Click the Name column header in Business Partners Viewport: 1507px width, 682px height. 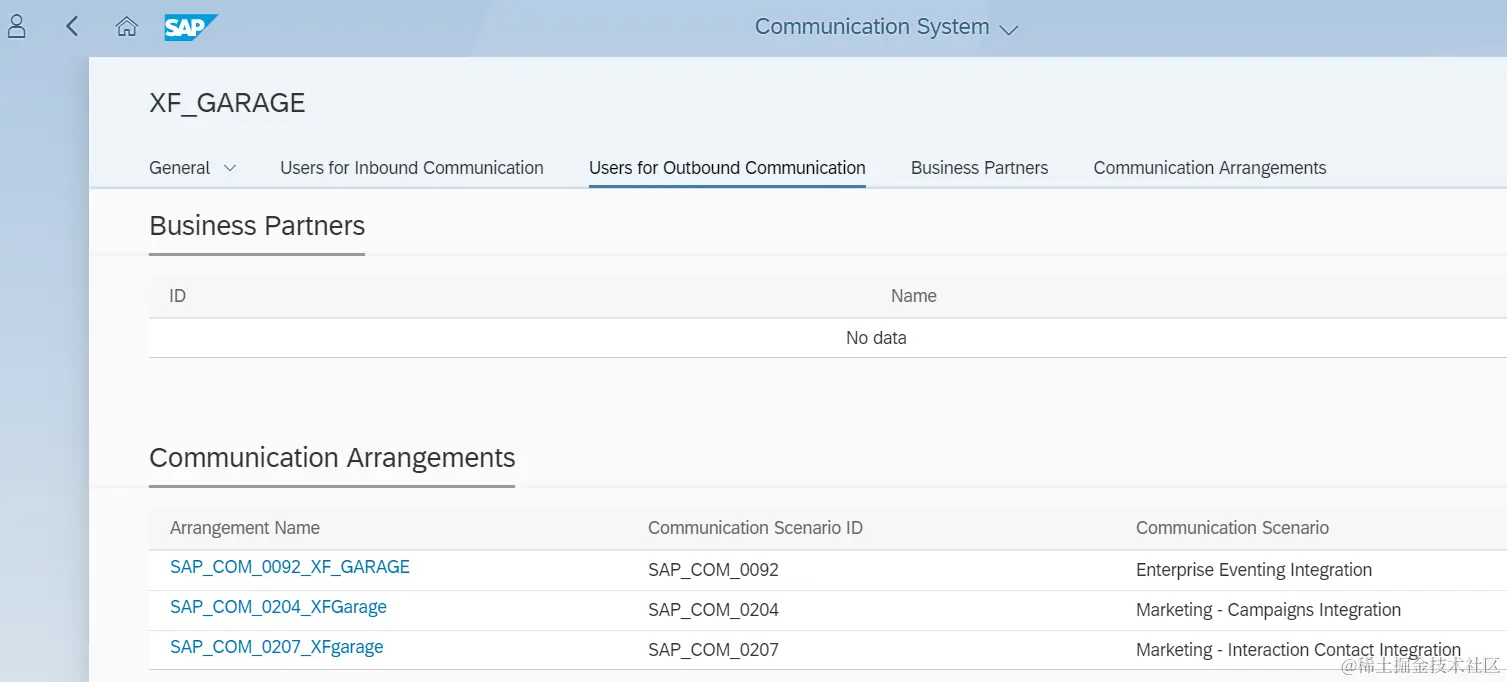(x=913, y=296)
